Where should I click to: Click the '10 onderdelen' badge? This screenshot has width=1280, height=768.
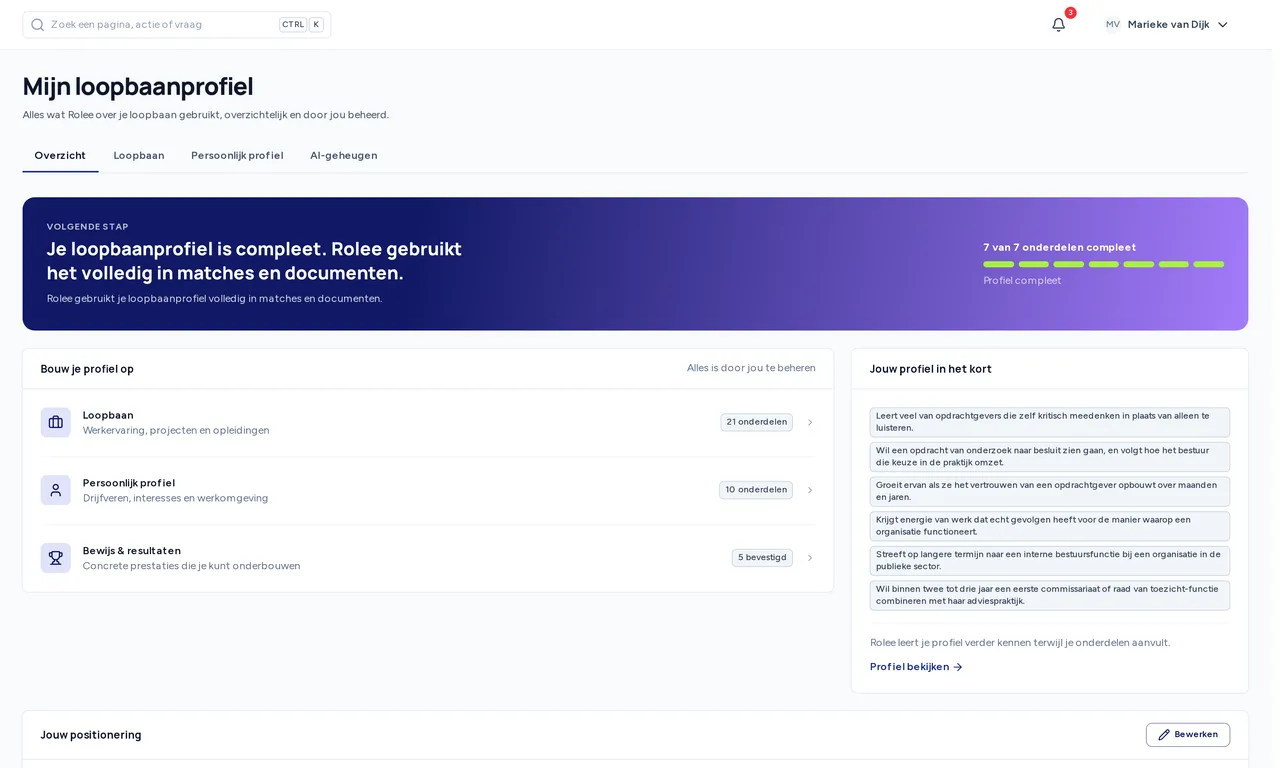pyautogui.click(x=756, y=490)
